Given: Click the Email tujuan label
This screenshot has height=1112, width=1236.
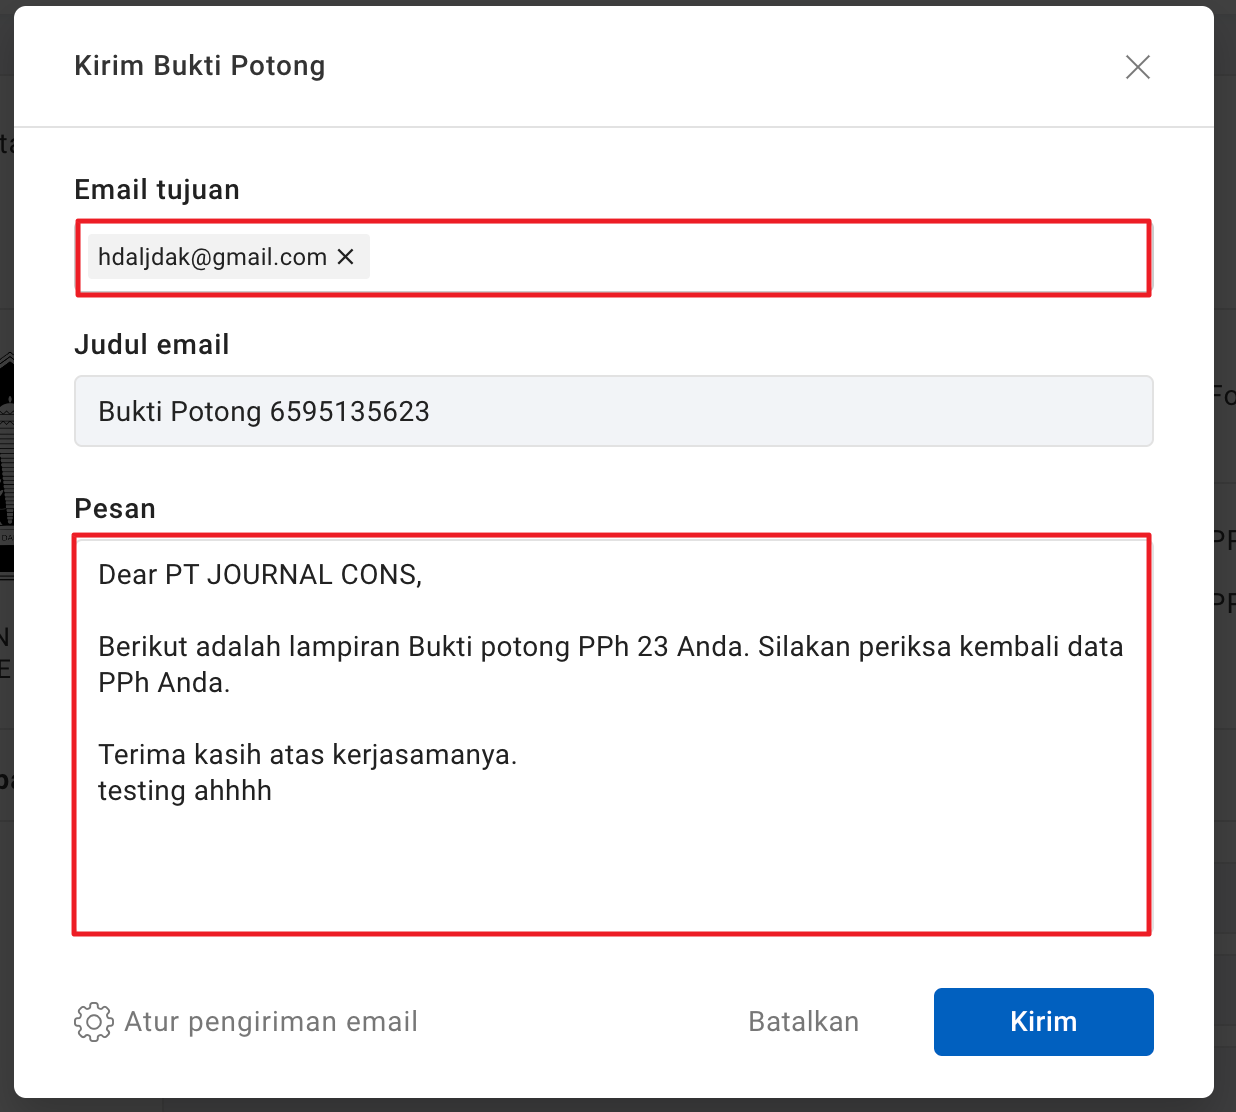Looking at the screenshot, I should (x=157, y=190).
